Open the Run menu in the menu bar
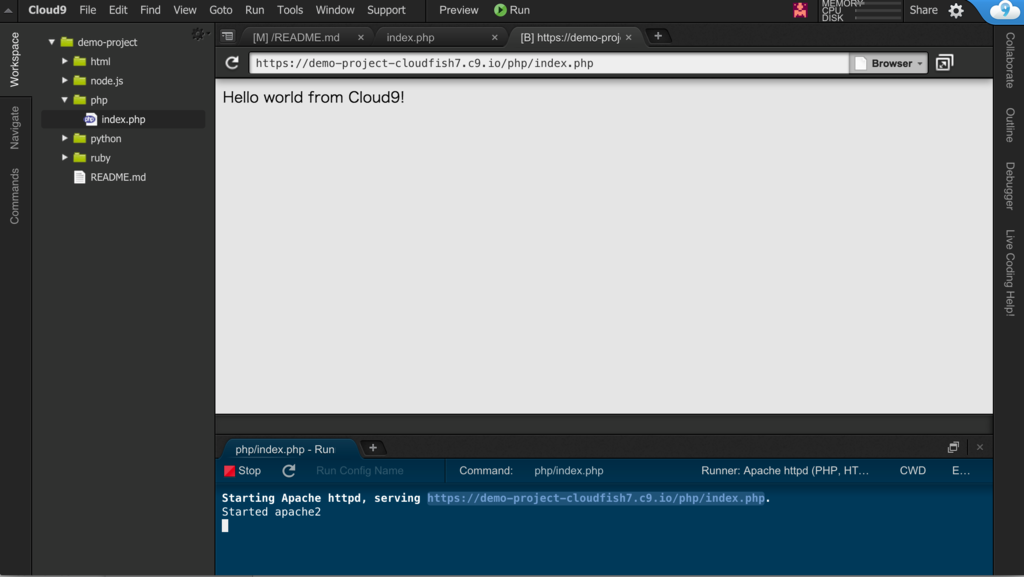Screen dimensions: 1024x577 254,10
